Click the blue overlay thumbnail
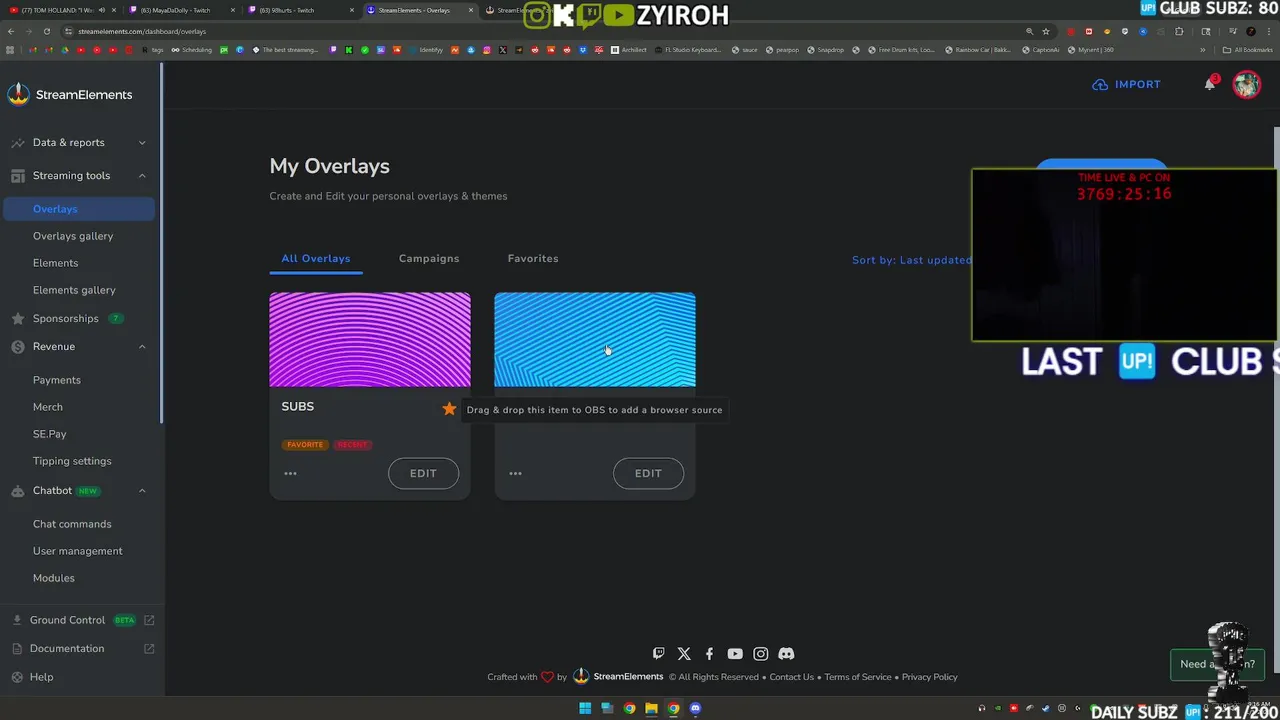This screenshot has height=720, width=1280. coord(595,339)
